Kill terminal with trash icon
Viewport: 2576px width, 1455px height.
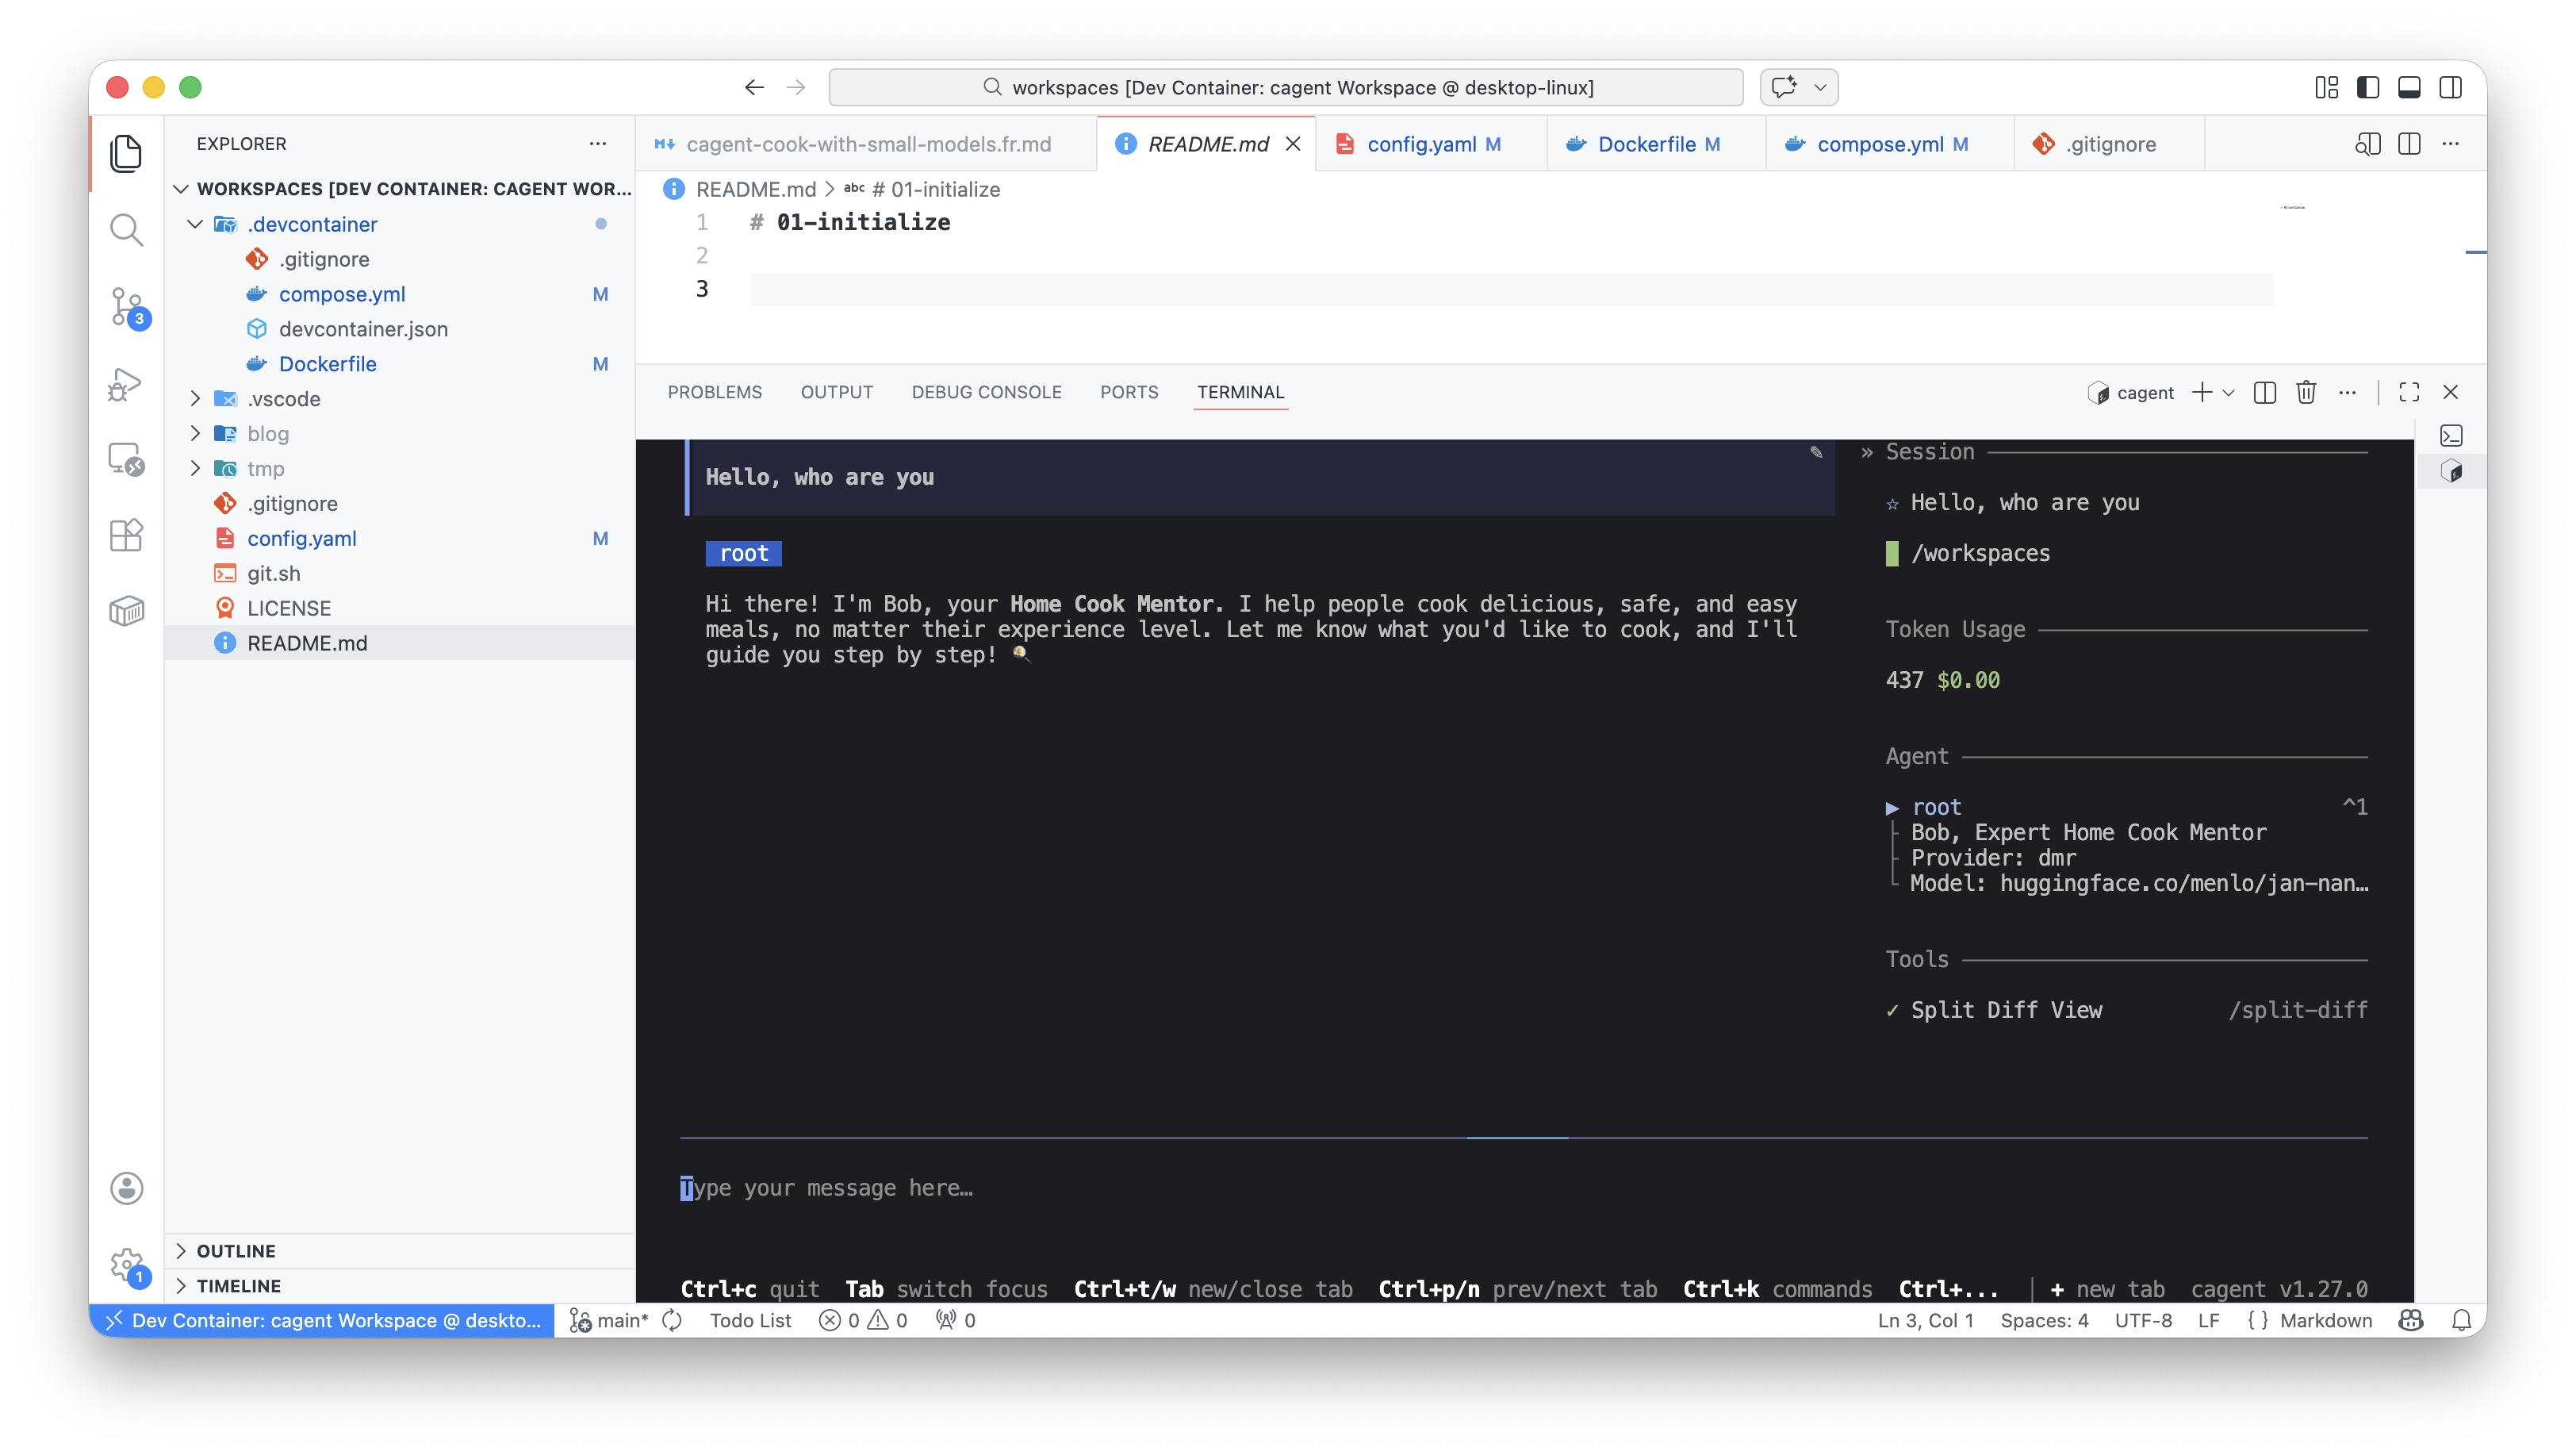coord(2306,392)
